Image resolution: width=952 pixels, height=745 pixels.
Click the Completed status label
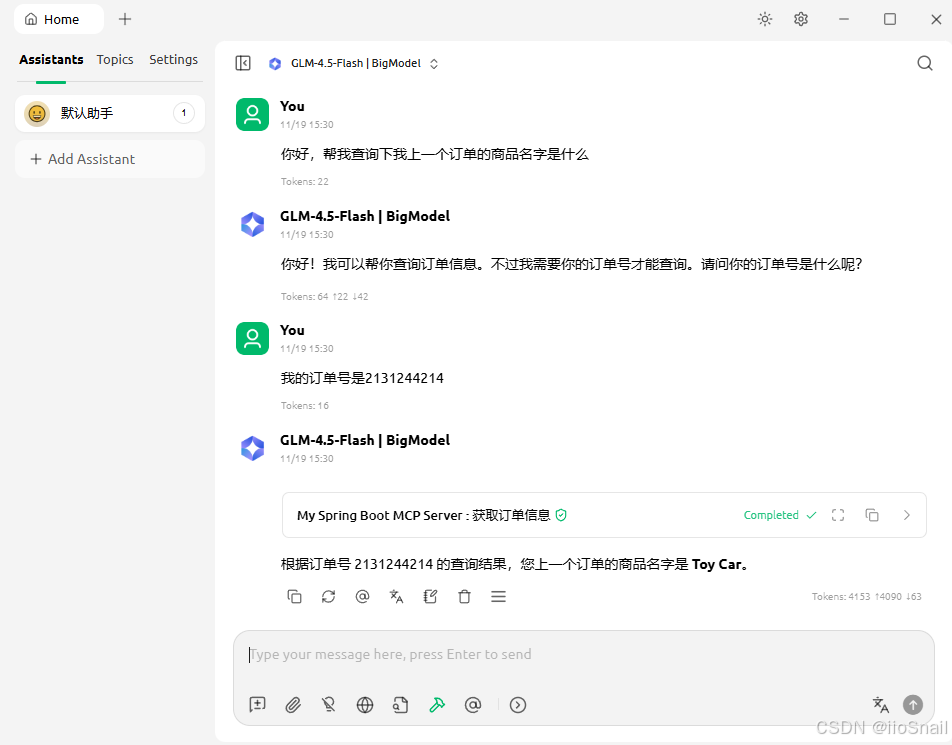click(771, 515)
